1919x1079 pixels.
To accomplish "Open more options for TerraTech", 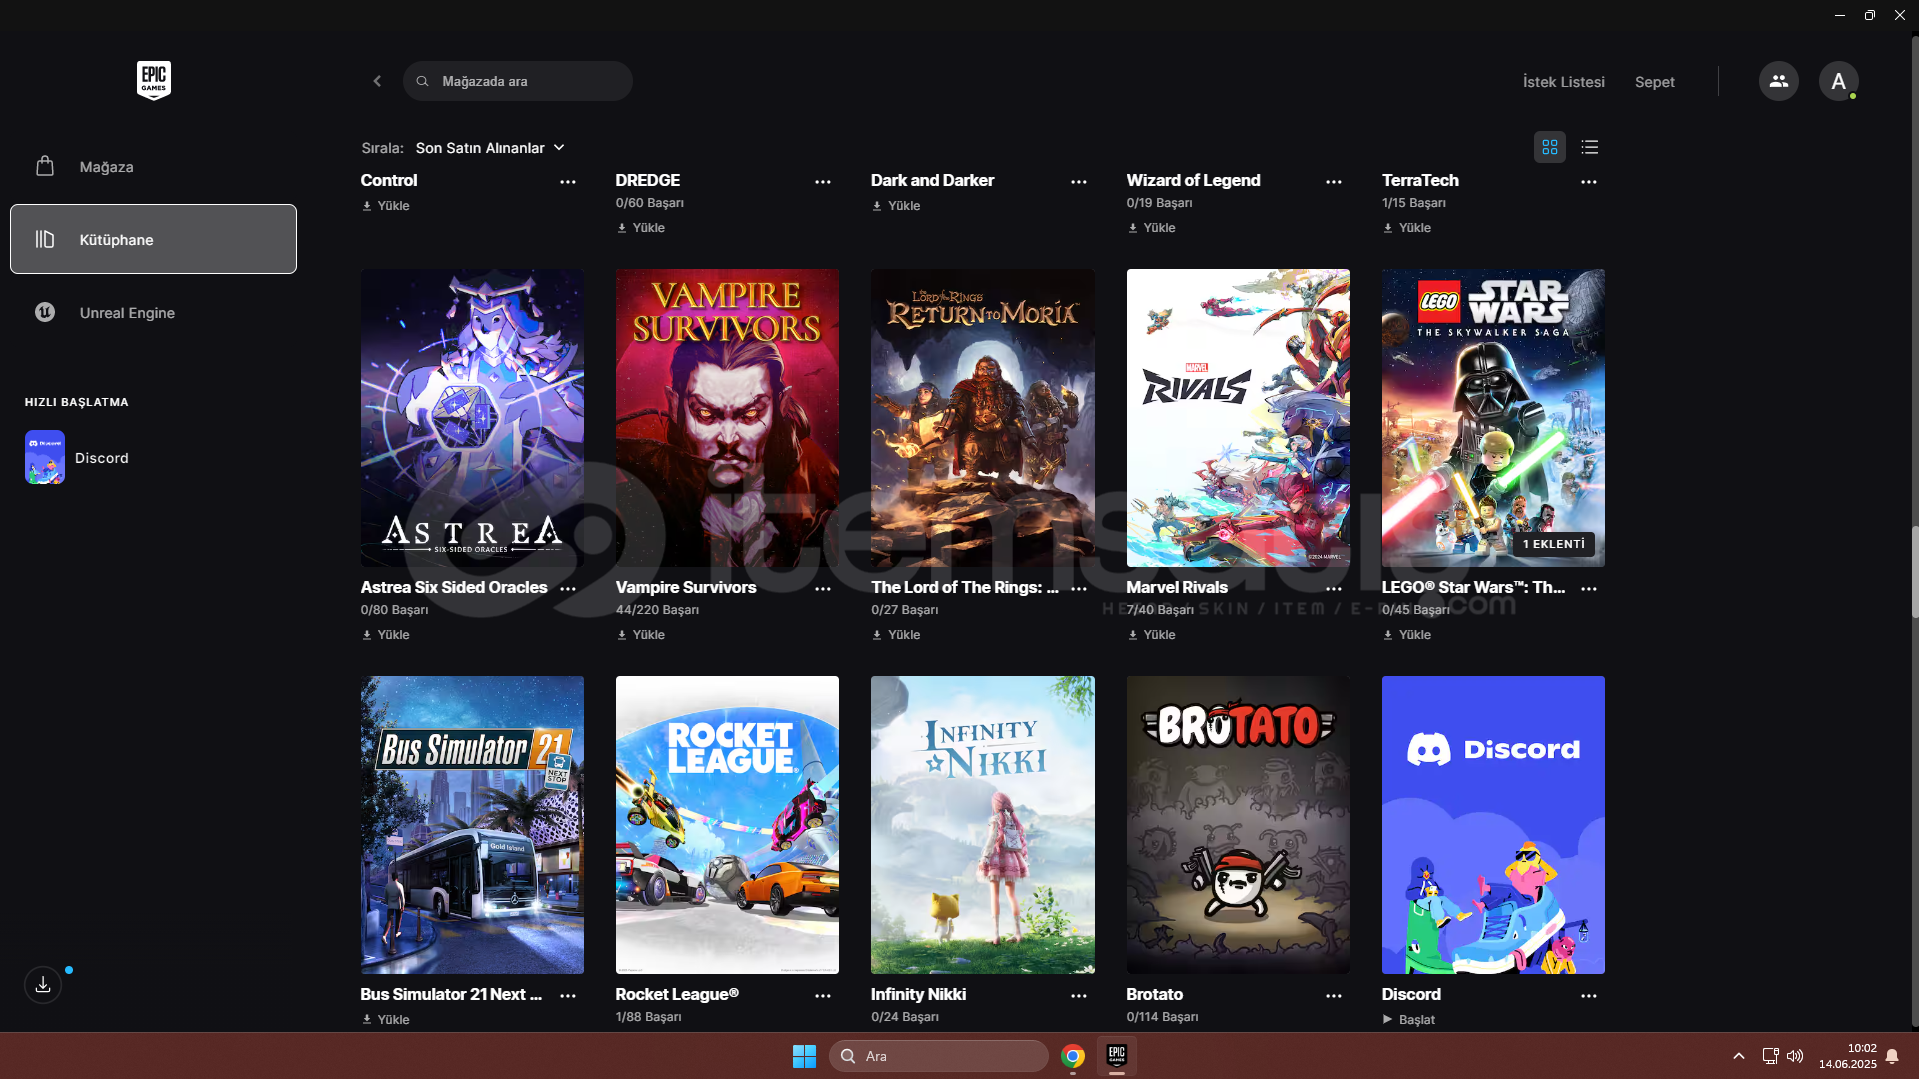I will [x=1589, y=182].
